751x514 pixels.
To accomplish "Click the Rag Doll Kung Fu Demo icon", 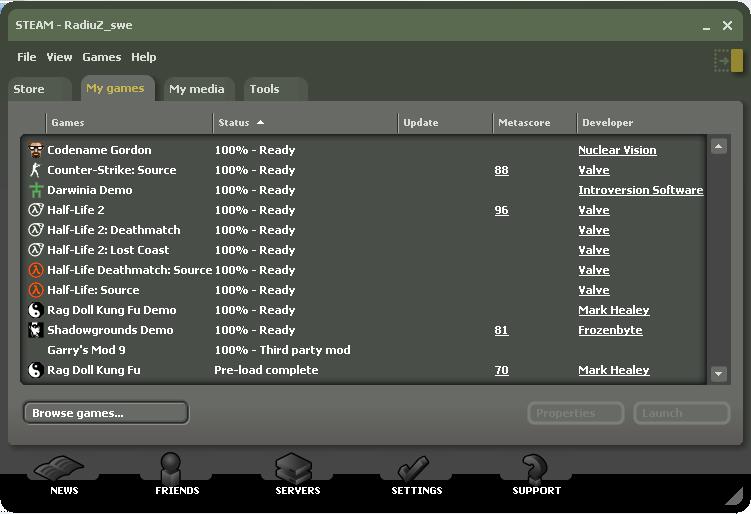I will pos(35,310).
